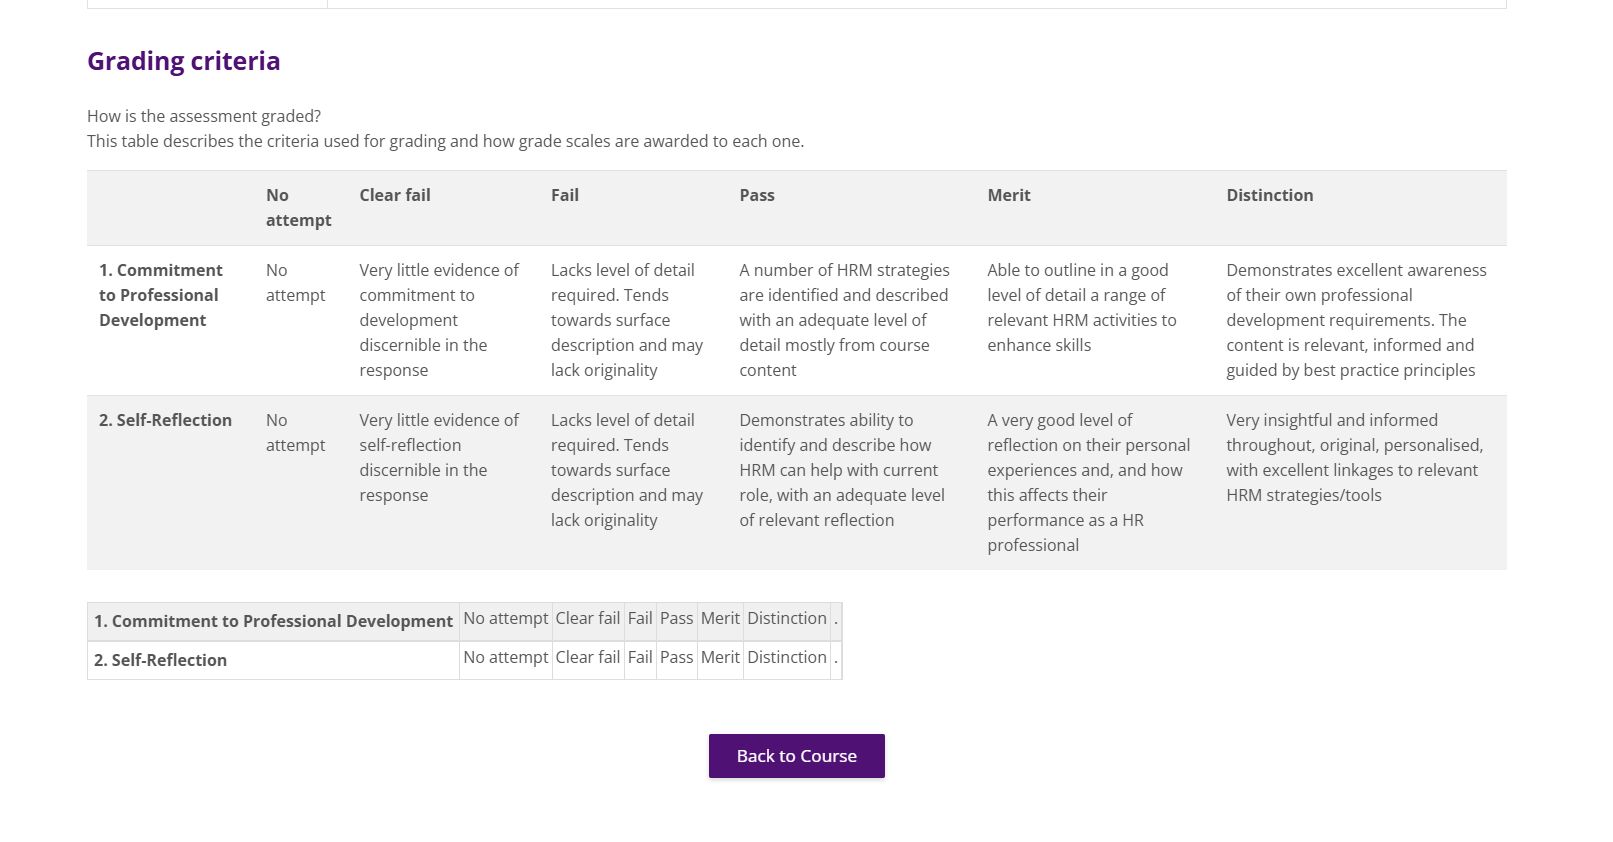Image resolution: width=1613 pixels, height=842 pixels.
Task: Select Distinction in the compact Commitment row
Action: click(x=786, y=619)
